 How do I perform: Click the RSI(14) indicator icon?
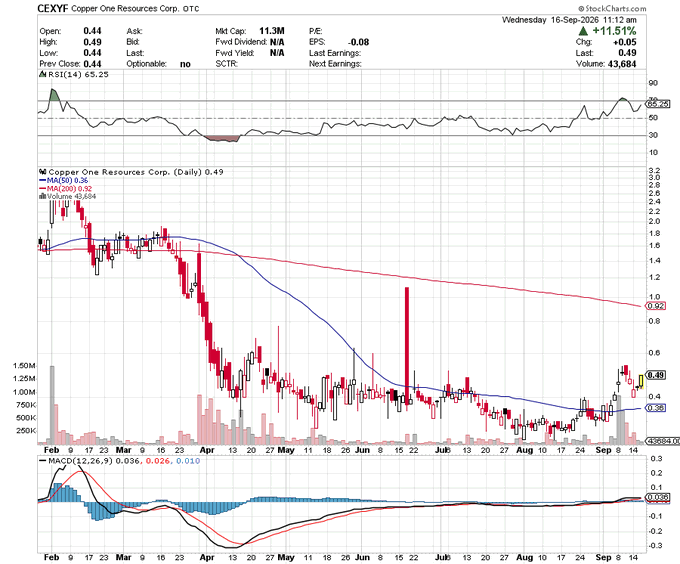(42, 75)
